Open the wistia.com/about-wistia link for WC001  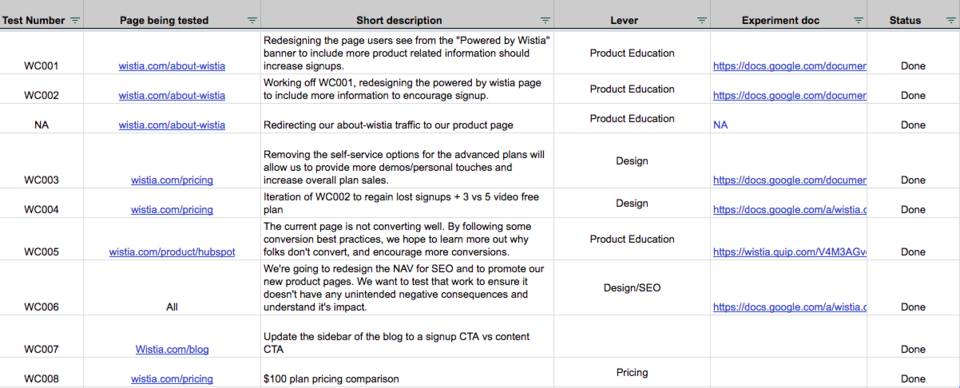pos(172,65)
